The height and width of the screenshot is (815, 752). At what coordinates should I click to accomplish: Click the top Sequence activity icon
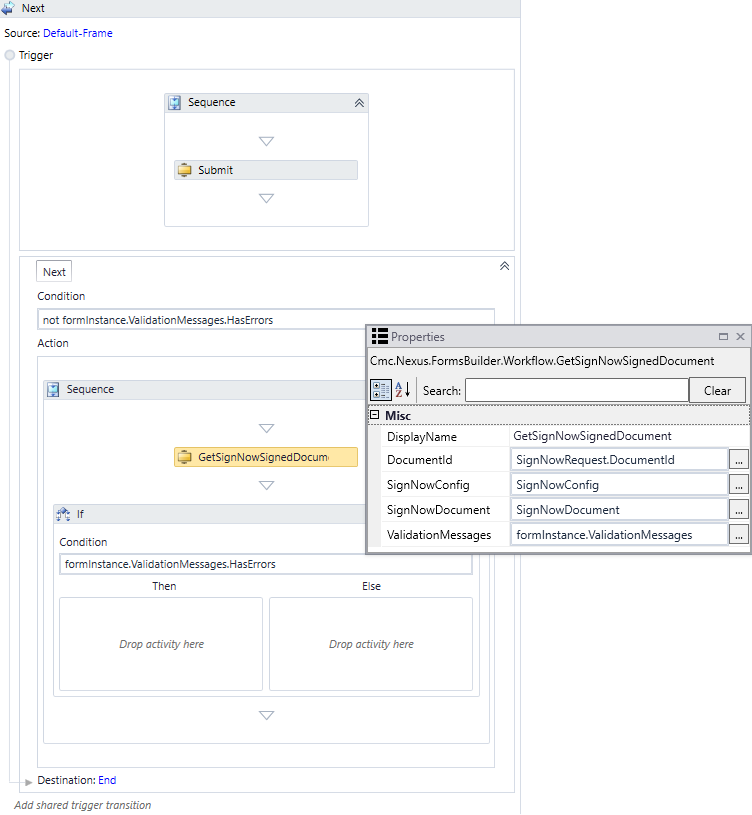[x=175, y=103]
